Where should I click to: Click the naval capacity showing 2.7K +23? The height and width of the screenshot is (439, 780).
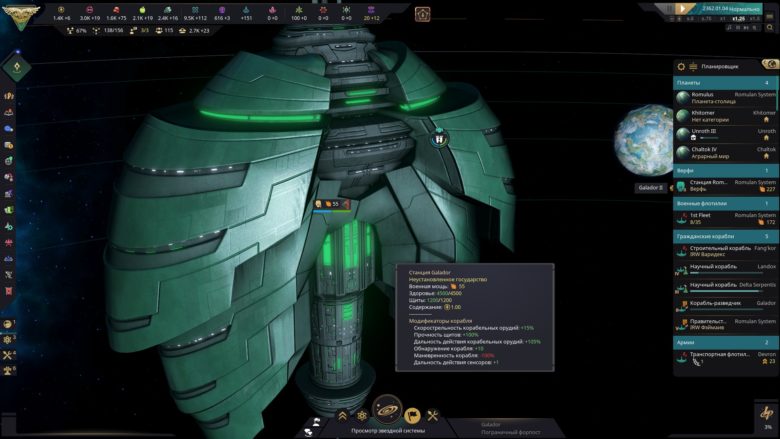195,31
